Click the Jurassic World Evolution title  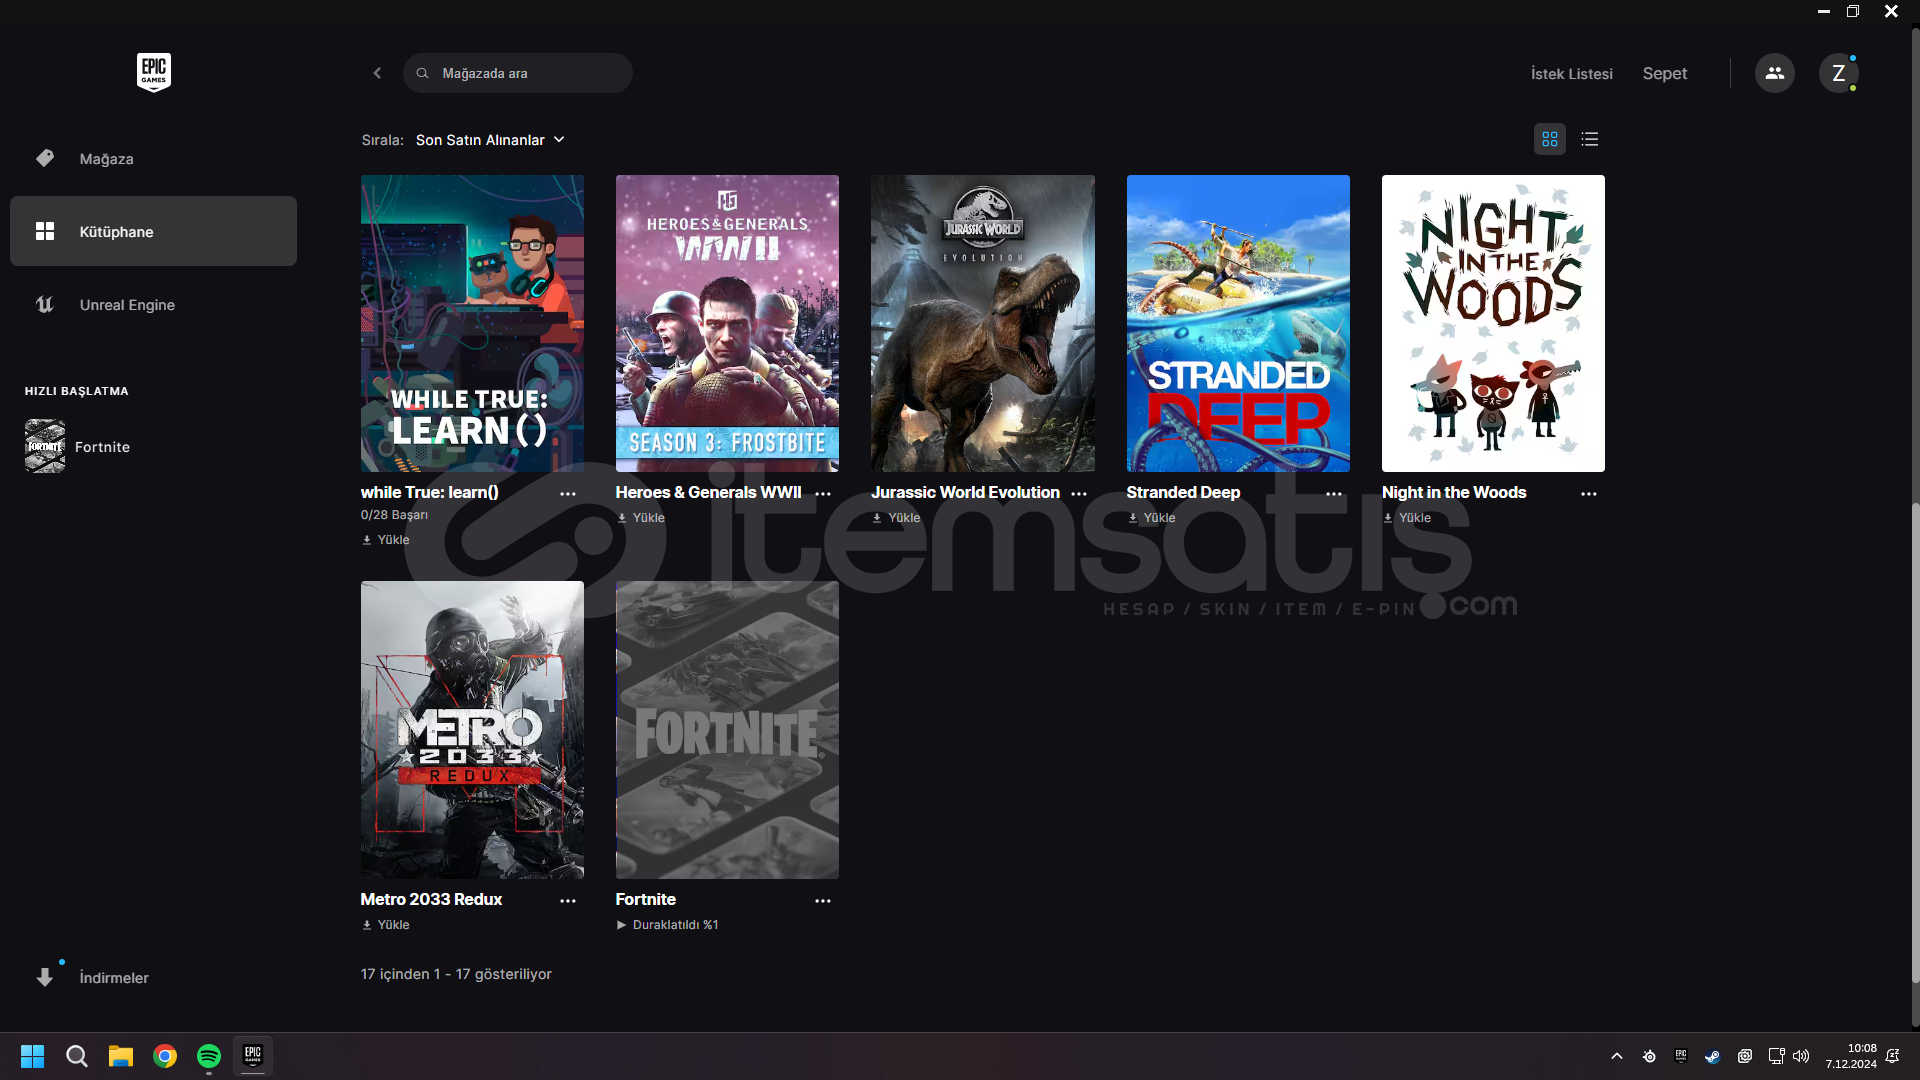coord(965,492)
